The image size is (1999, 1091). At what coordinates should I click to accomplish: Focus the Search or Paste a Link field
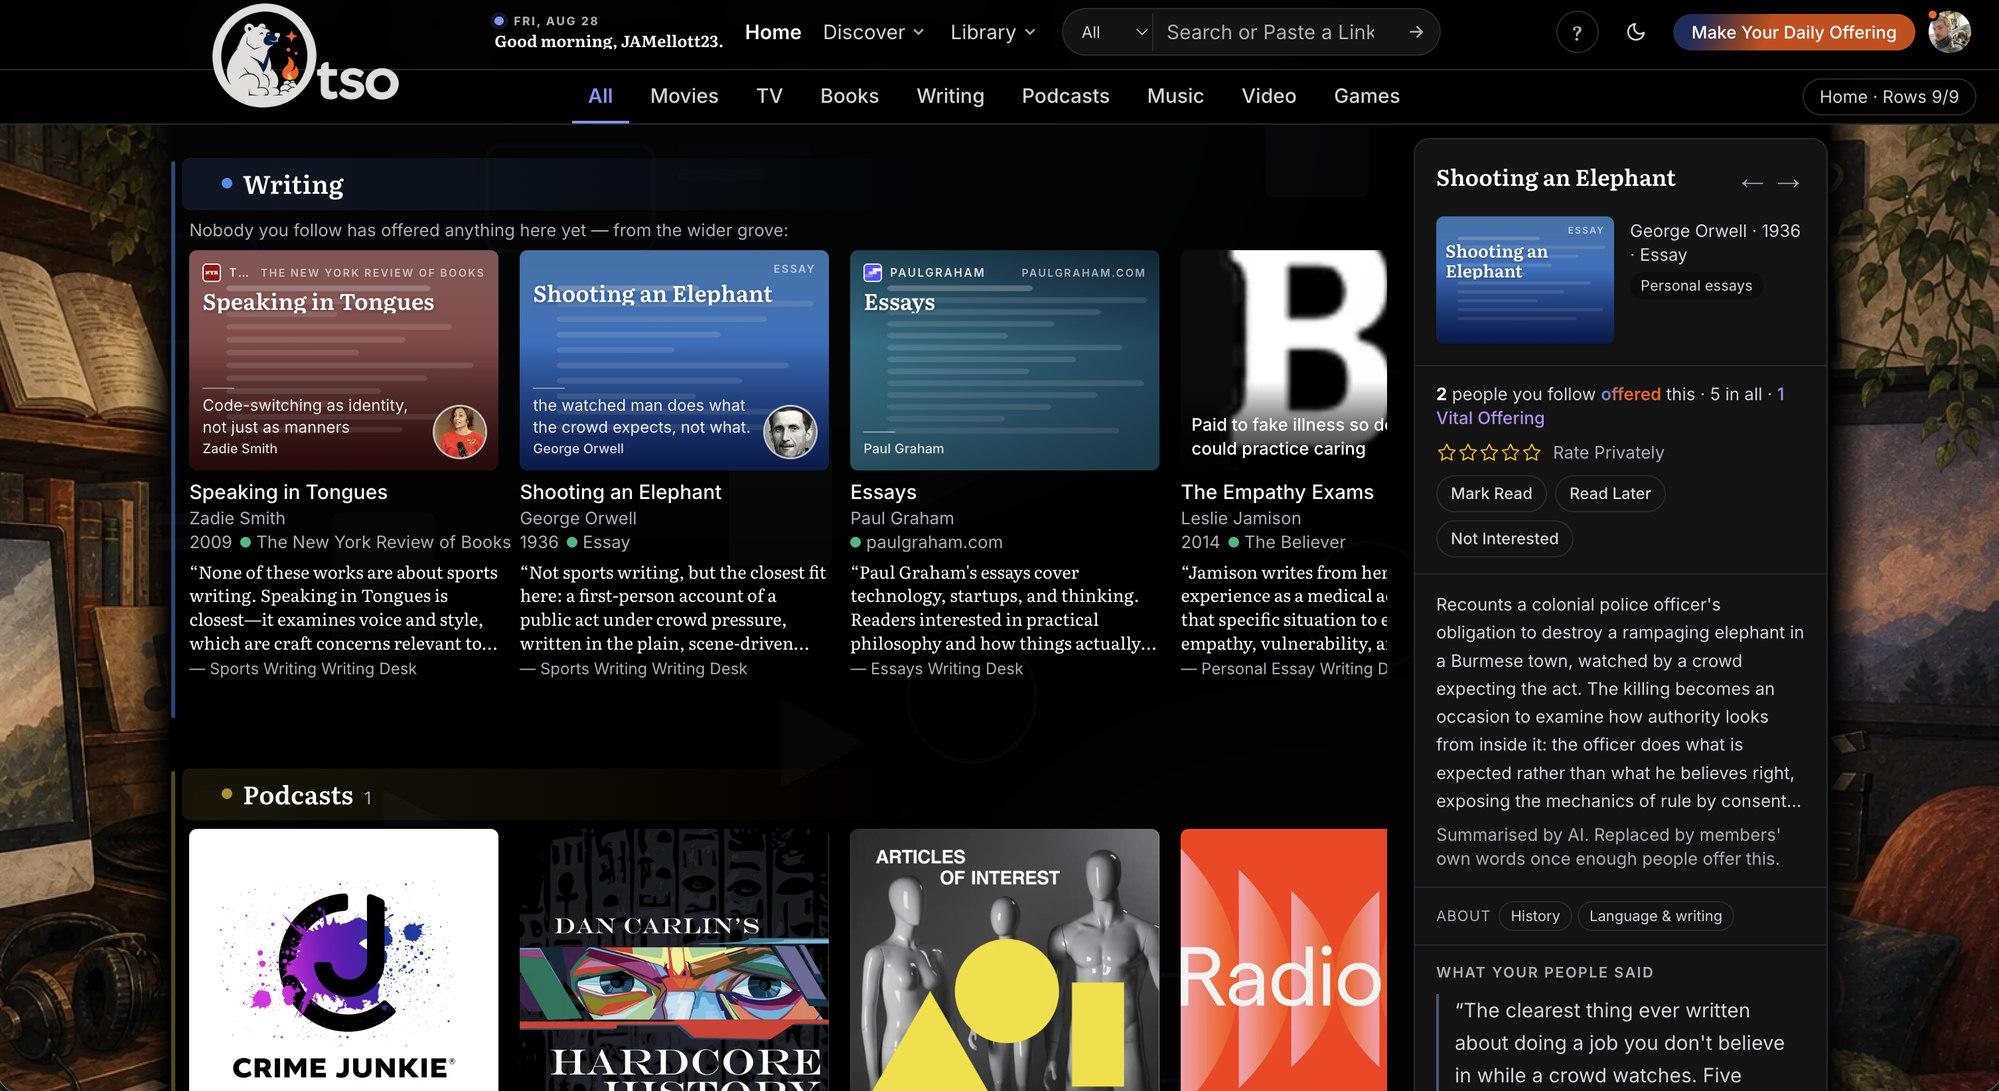[x=1271, y=32]
